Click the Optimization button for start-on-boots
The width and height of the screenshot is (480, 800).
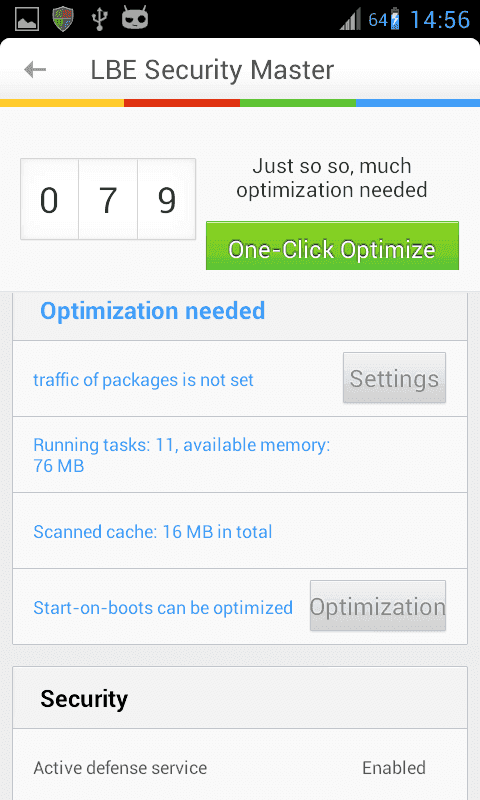coord(378,606)
